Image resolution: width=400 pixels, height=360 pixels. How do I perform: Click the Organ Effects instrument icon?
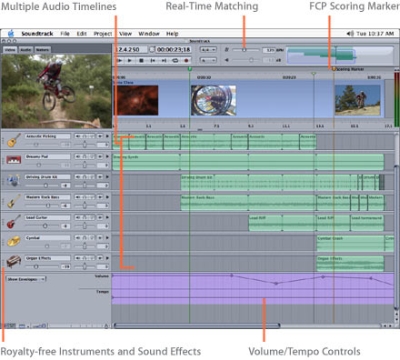point(14,262)
